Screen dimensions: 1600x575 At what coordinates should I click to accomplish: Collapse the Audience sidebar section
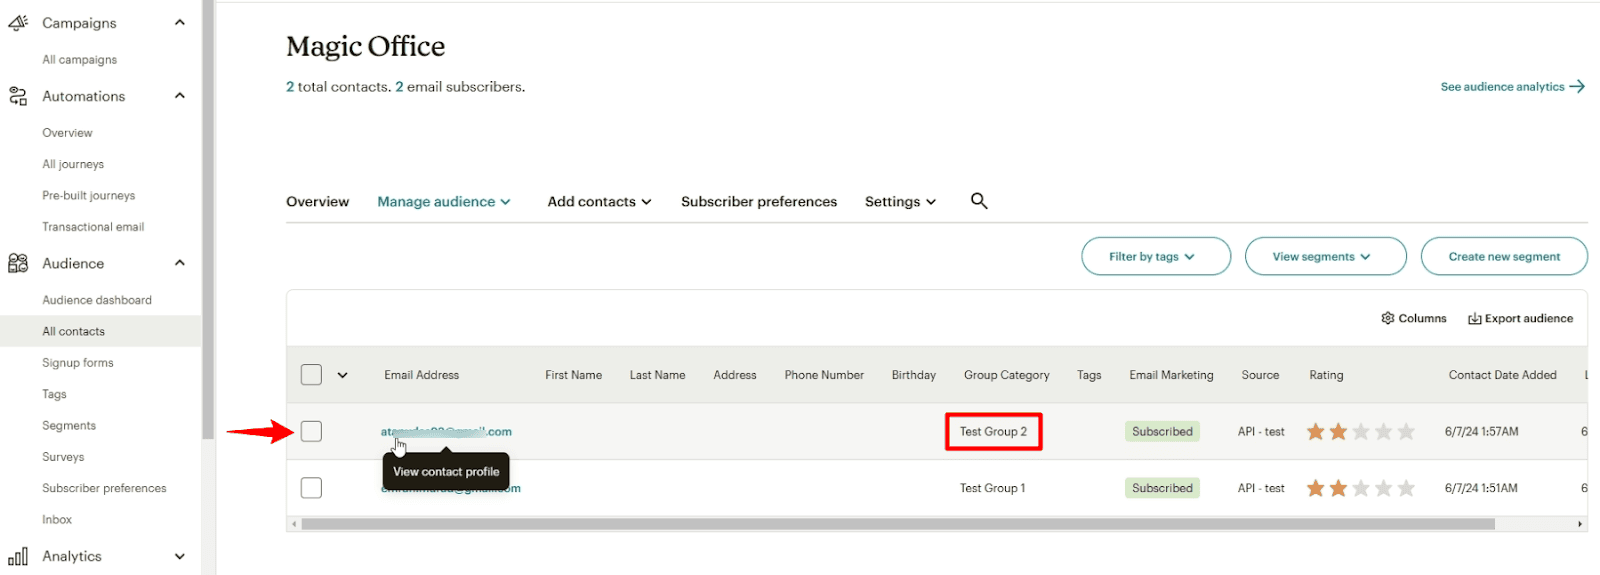pyautogui.click(x=180, y=263)
